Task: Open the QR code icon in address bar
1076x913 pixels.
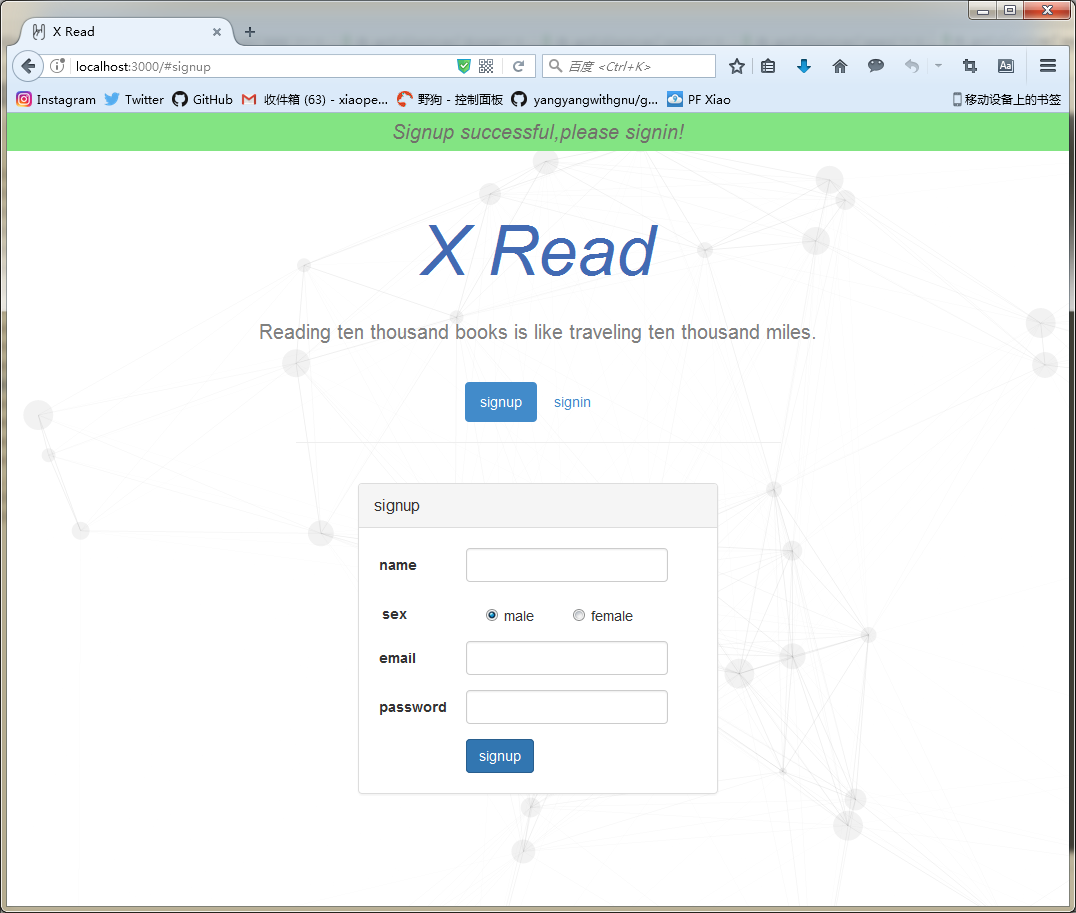Action: tap(486, 66)
